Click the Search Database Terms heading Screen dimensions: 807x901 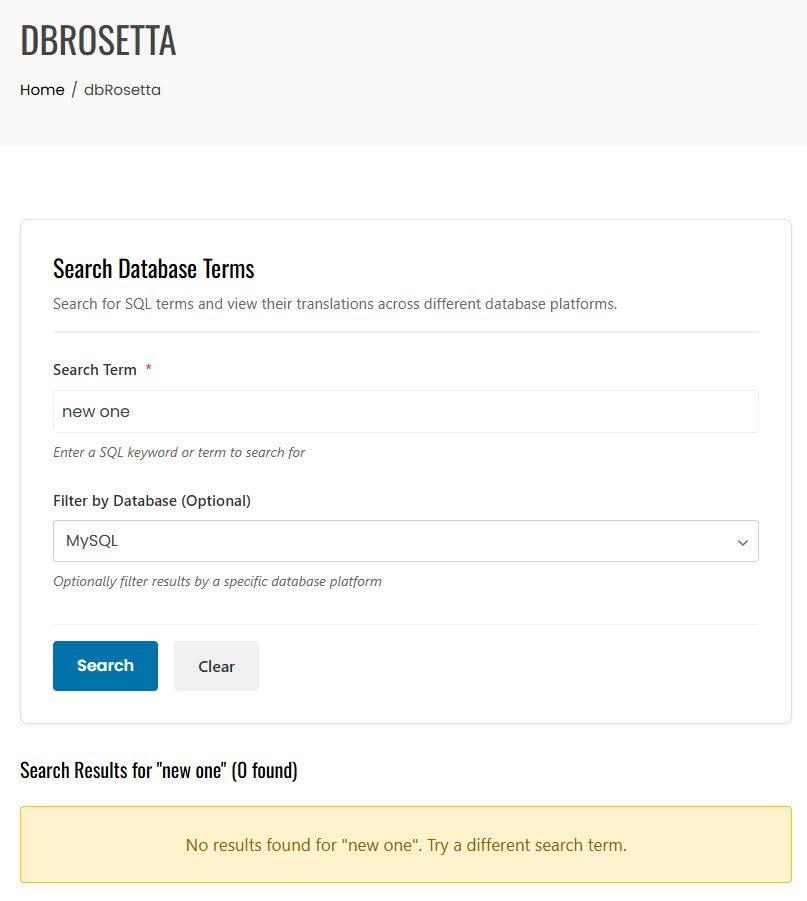[153, 269]
